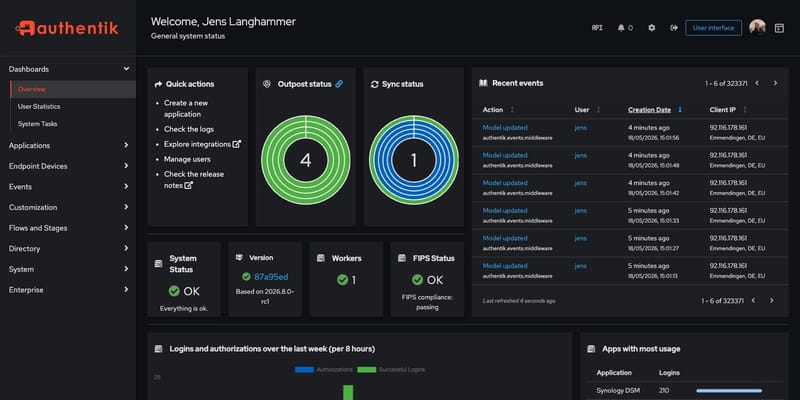800x400 pixels.
Task: Click the Synology DSM application row
Action: (684, 391)
